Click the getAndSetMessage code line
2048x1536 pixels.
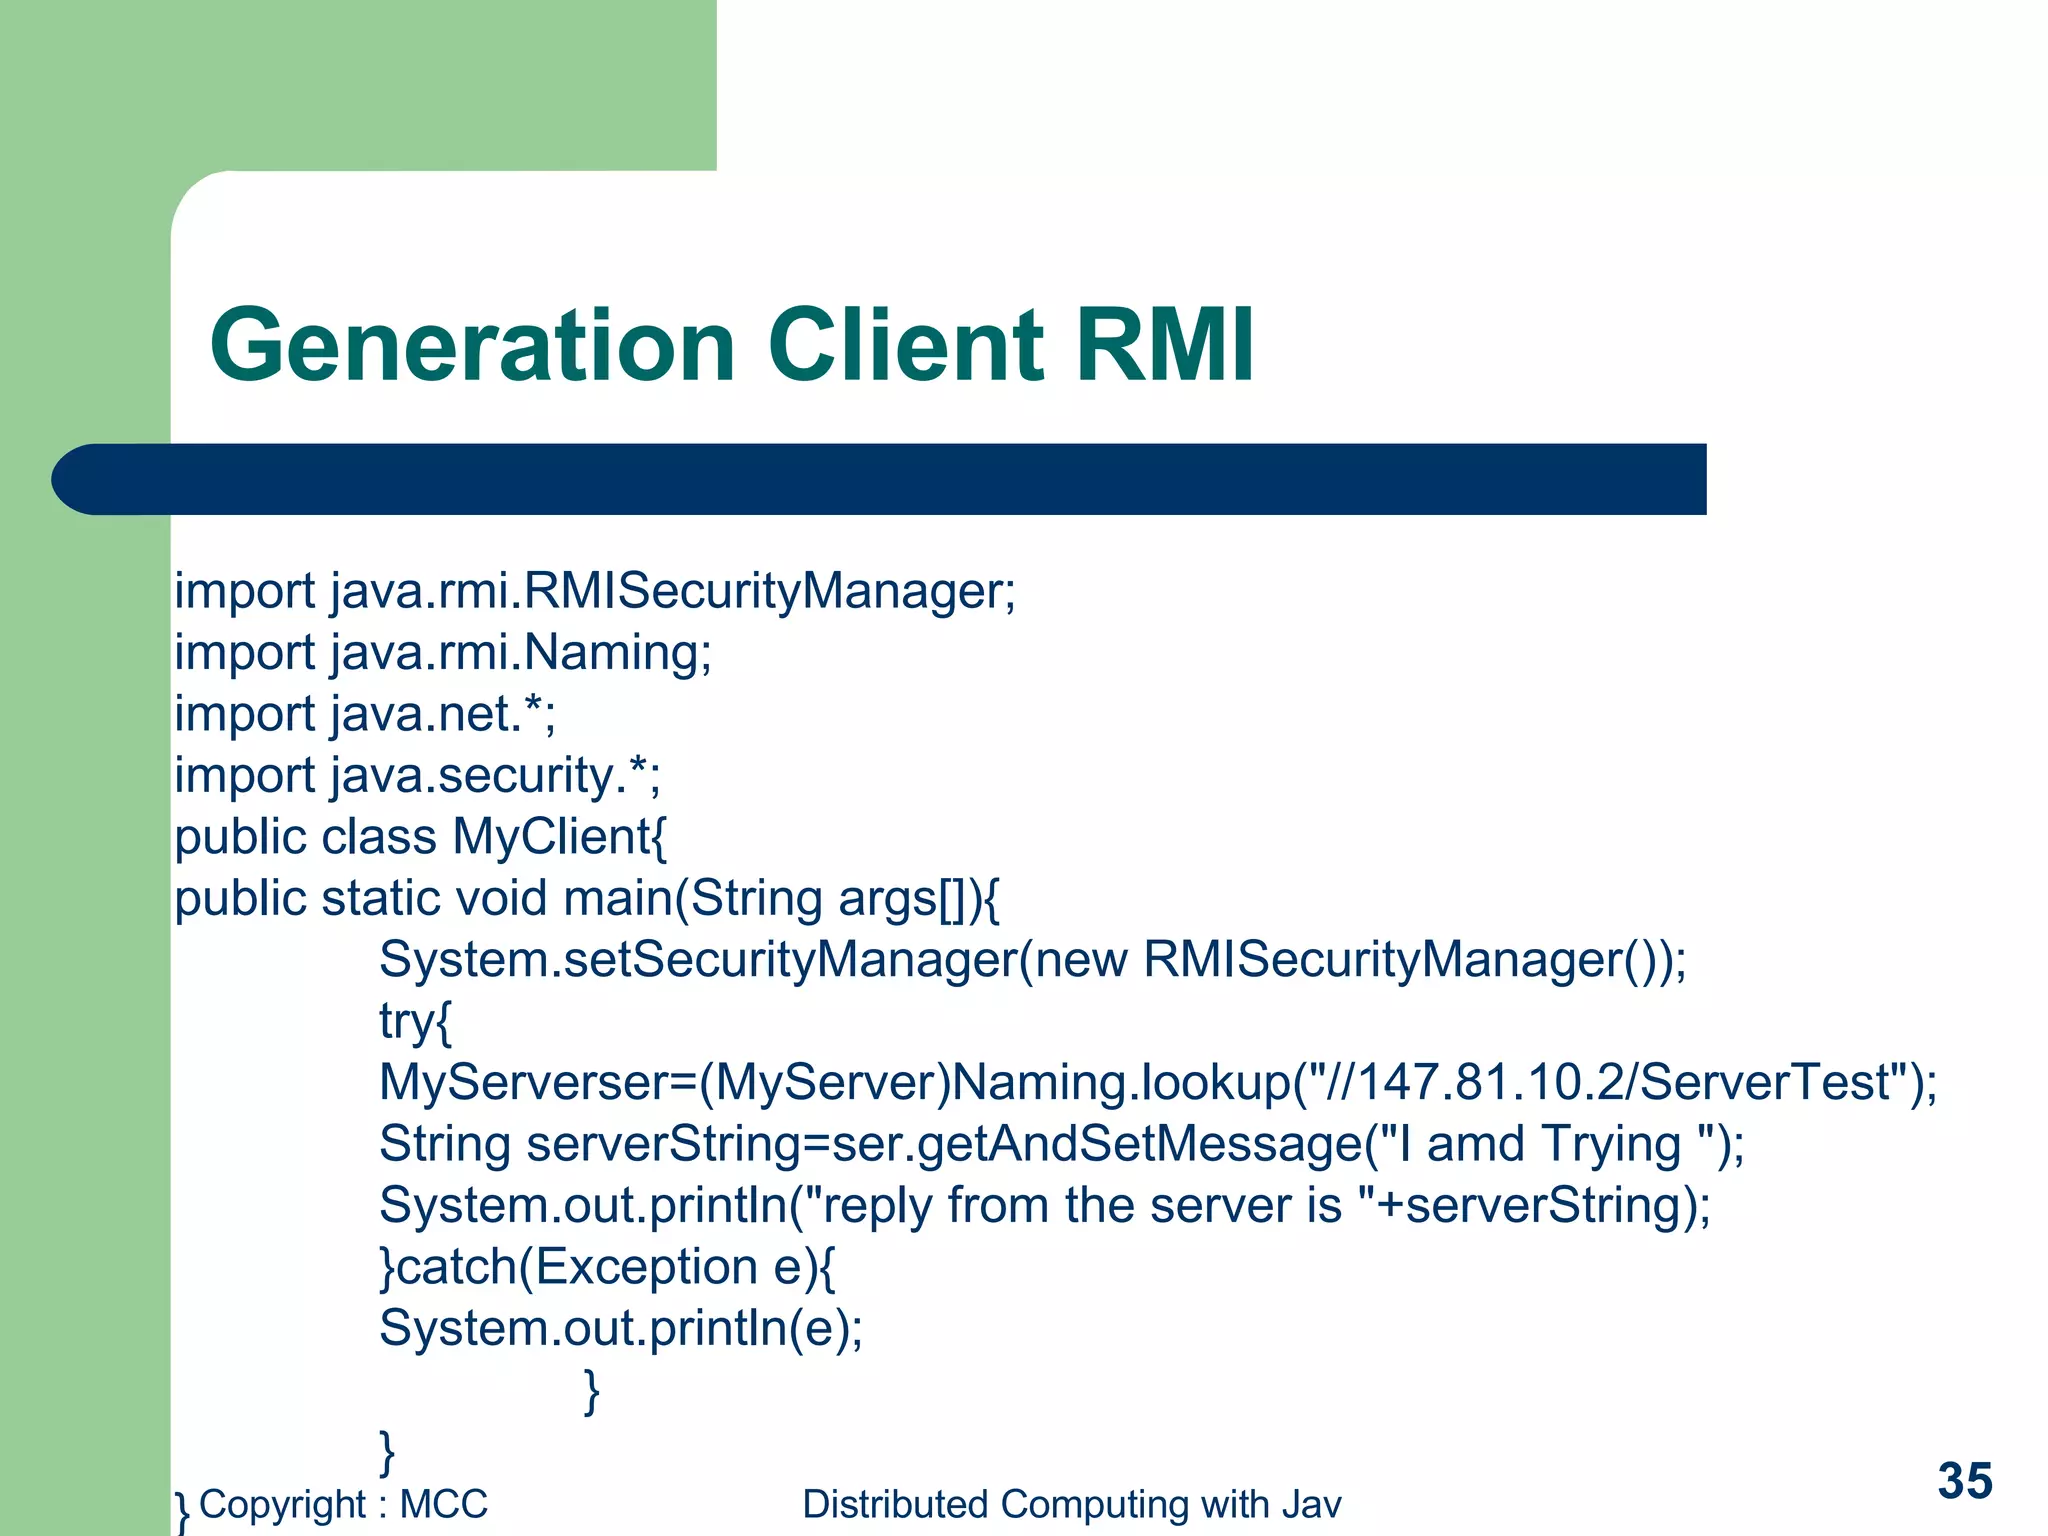(x=1061, y=1144)
